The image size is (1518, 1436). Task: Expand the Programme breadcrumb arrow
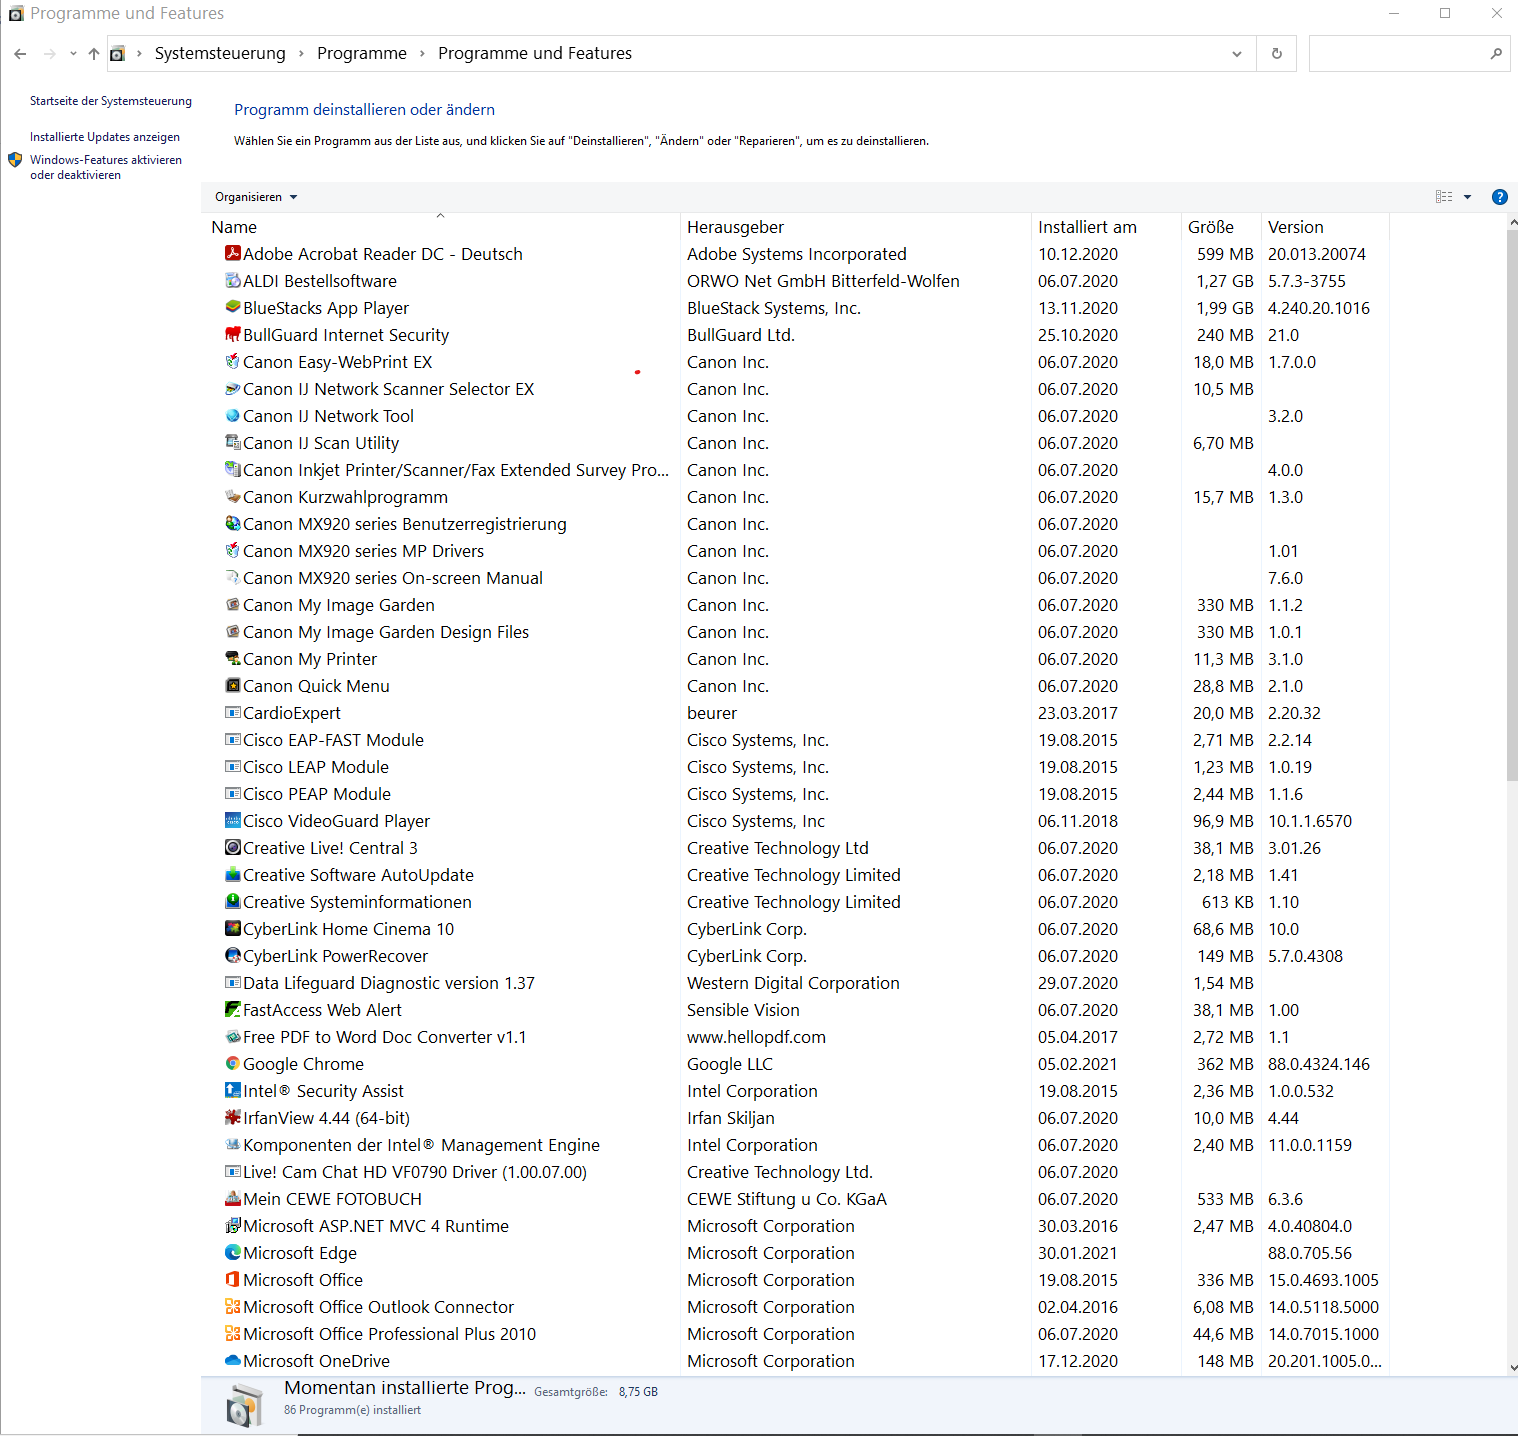pos(422,54)
